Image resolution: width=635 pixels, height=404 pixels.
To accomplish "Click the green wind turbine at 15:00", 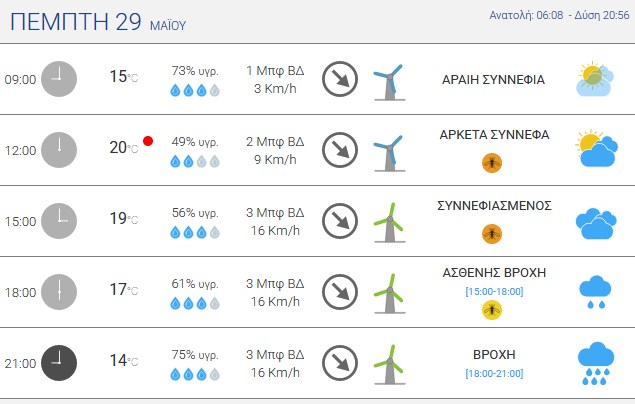I will [x=389, y=223].
